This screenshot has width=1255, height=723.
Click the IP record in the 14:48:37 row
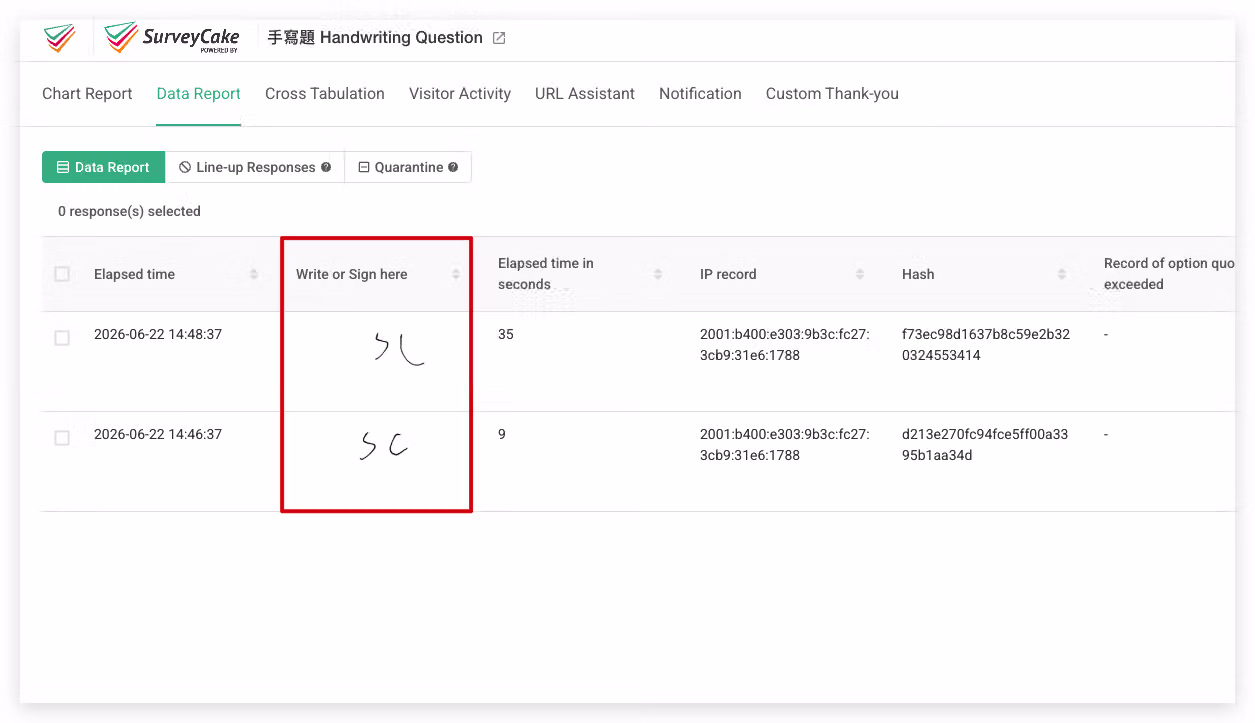pos(785,345)
